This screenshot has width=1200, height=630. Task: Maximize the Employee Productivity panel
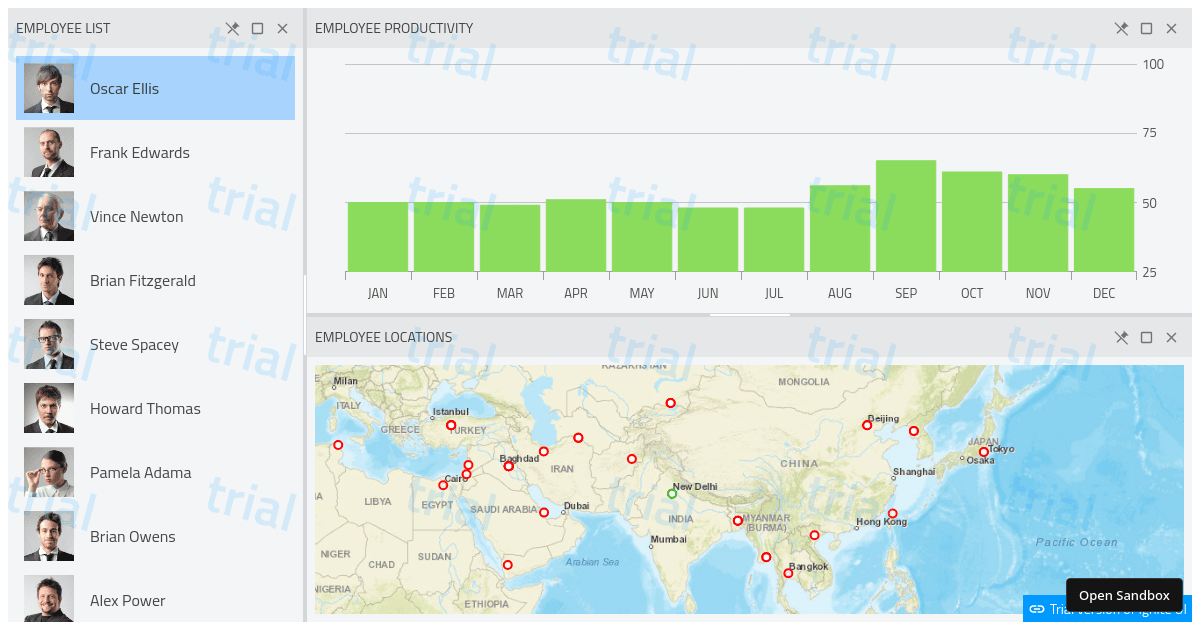(x=1146, y=28)
